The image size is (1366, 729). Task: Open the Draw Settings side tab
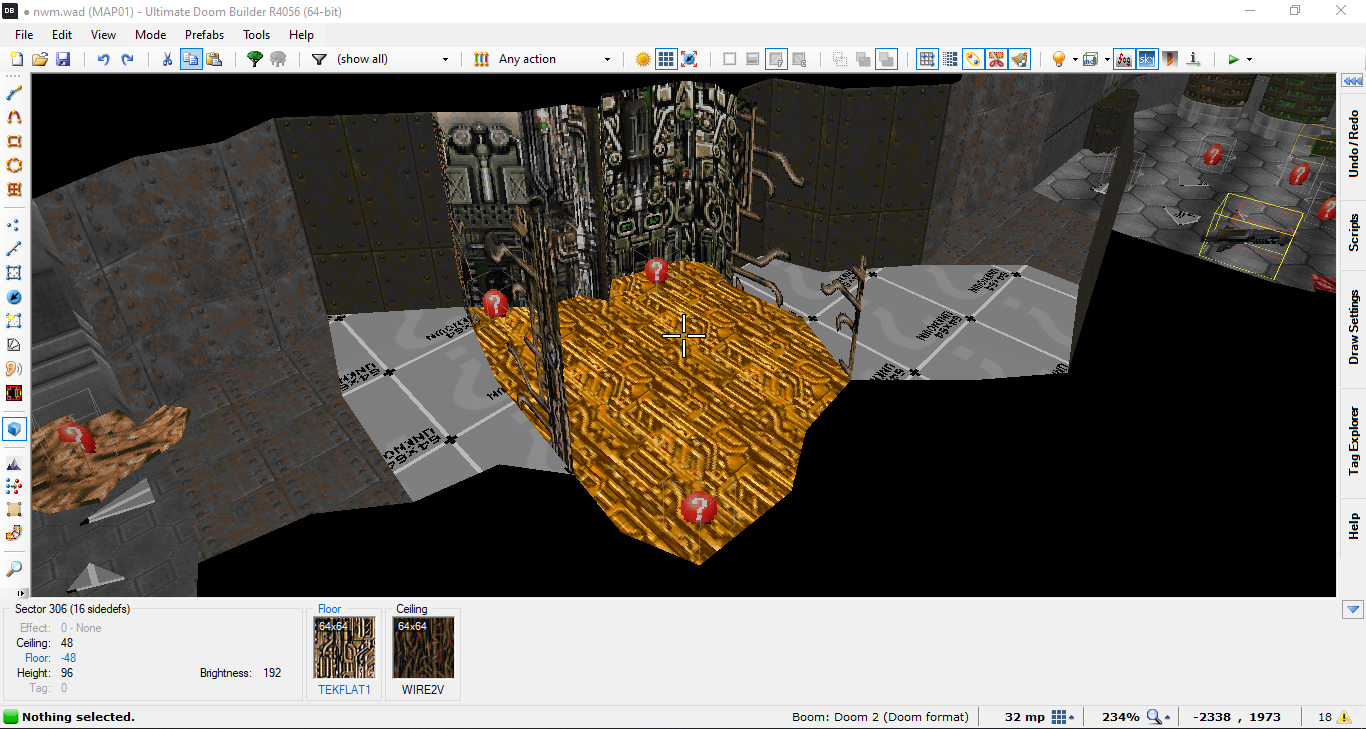coord(1353,327)
